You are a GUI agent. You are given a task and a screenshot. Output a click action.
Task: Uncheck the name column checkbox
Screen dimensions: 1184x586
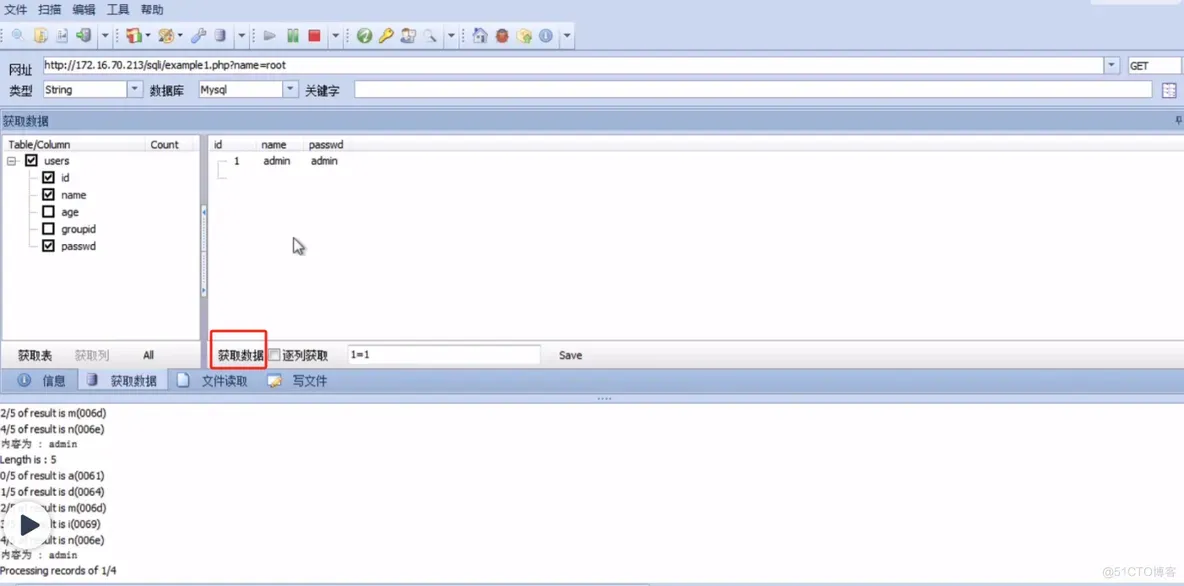48,195
